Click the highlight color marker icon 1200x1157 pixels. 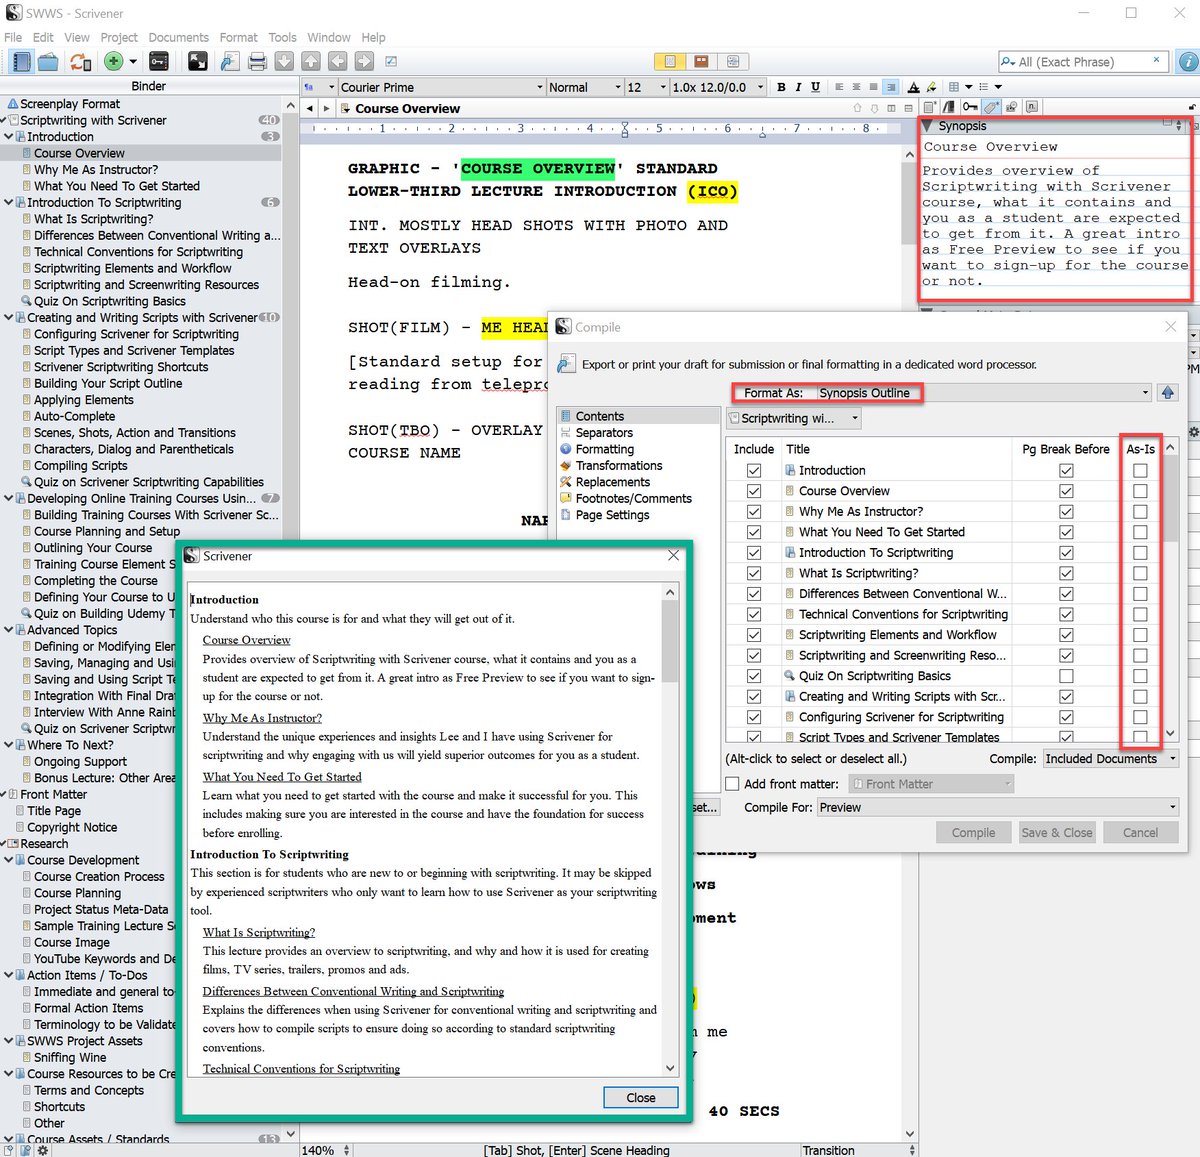931,87
